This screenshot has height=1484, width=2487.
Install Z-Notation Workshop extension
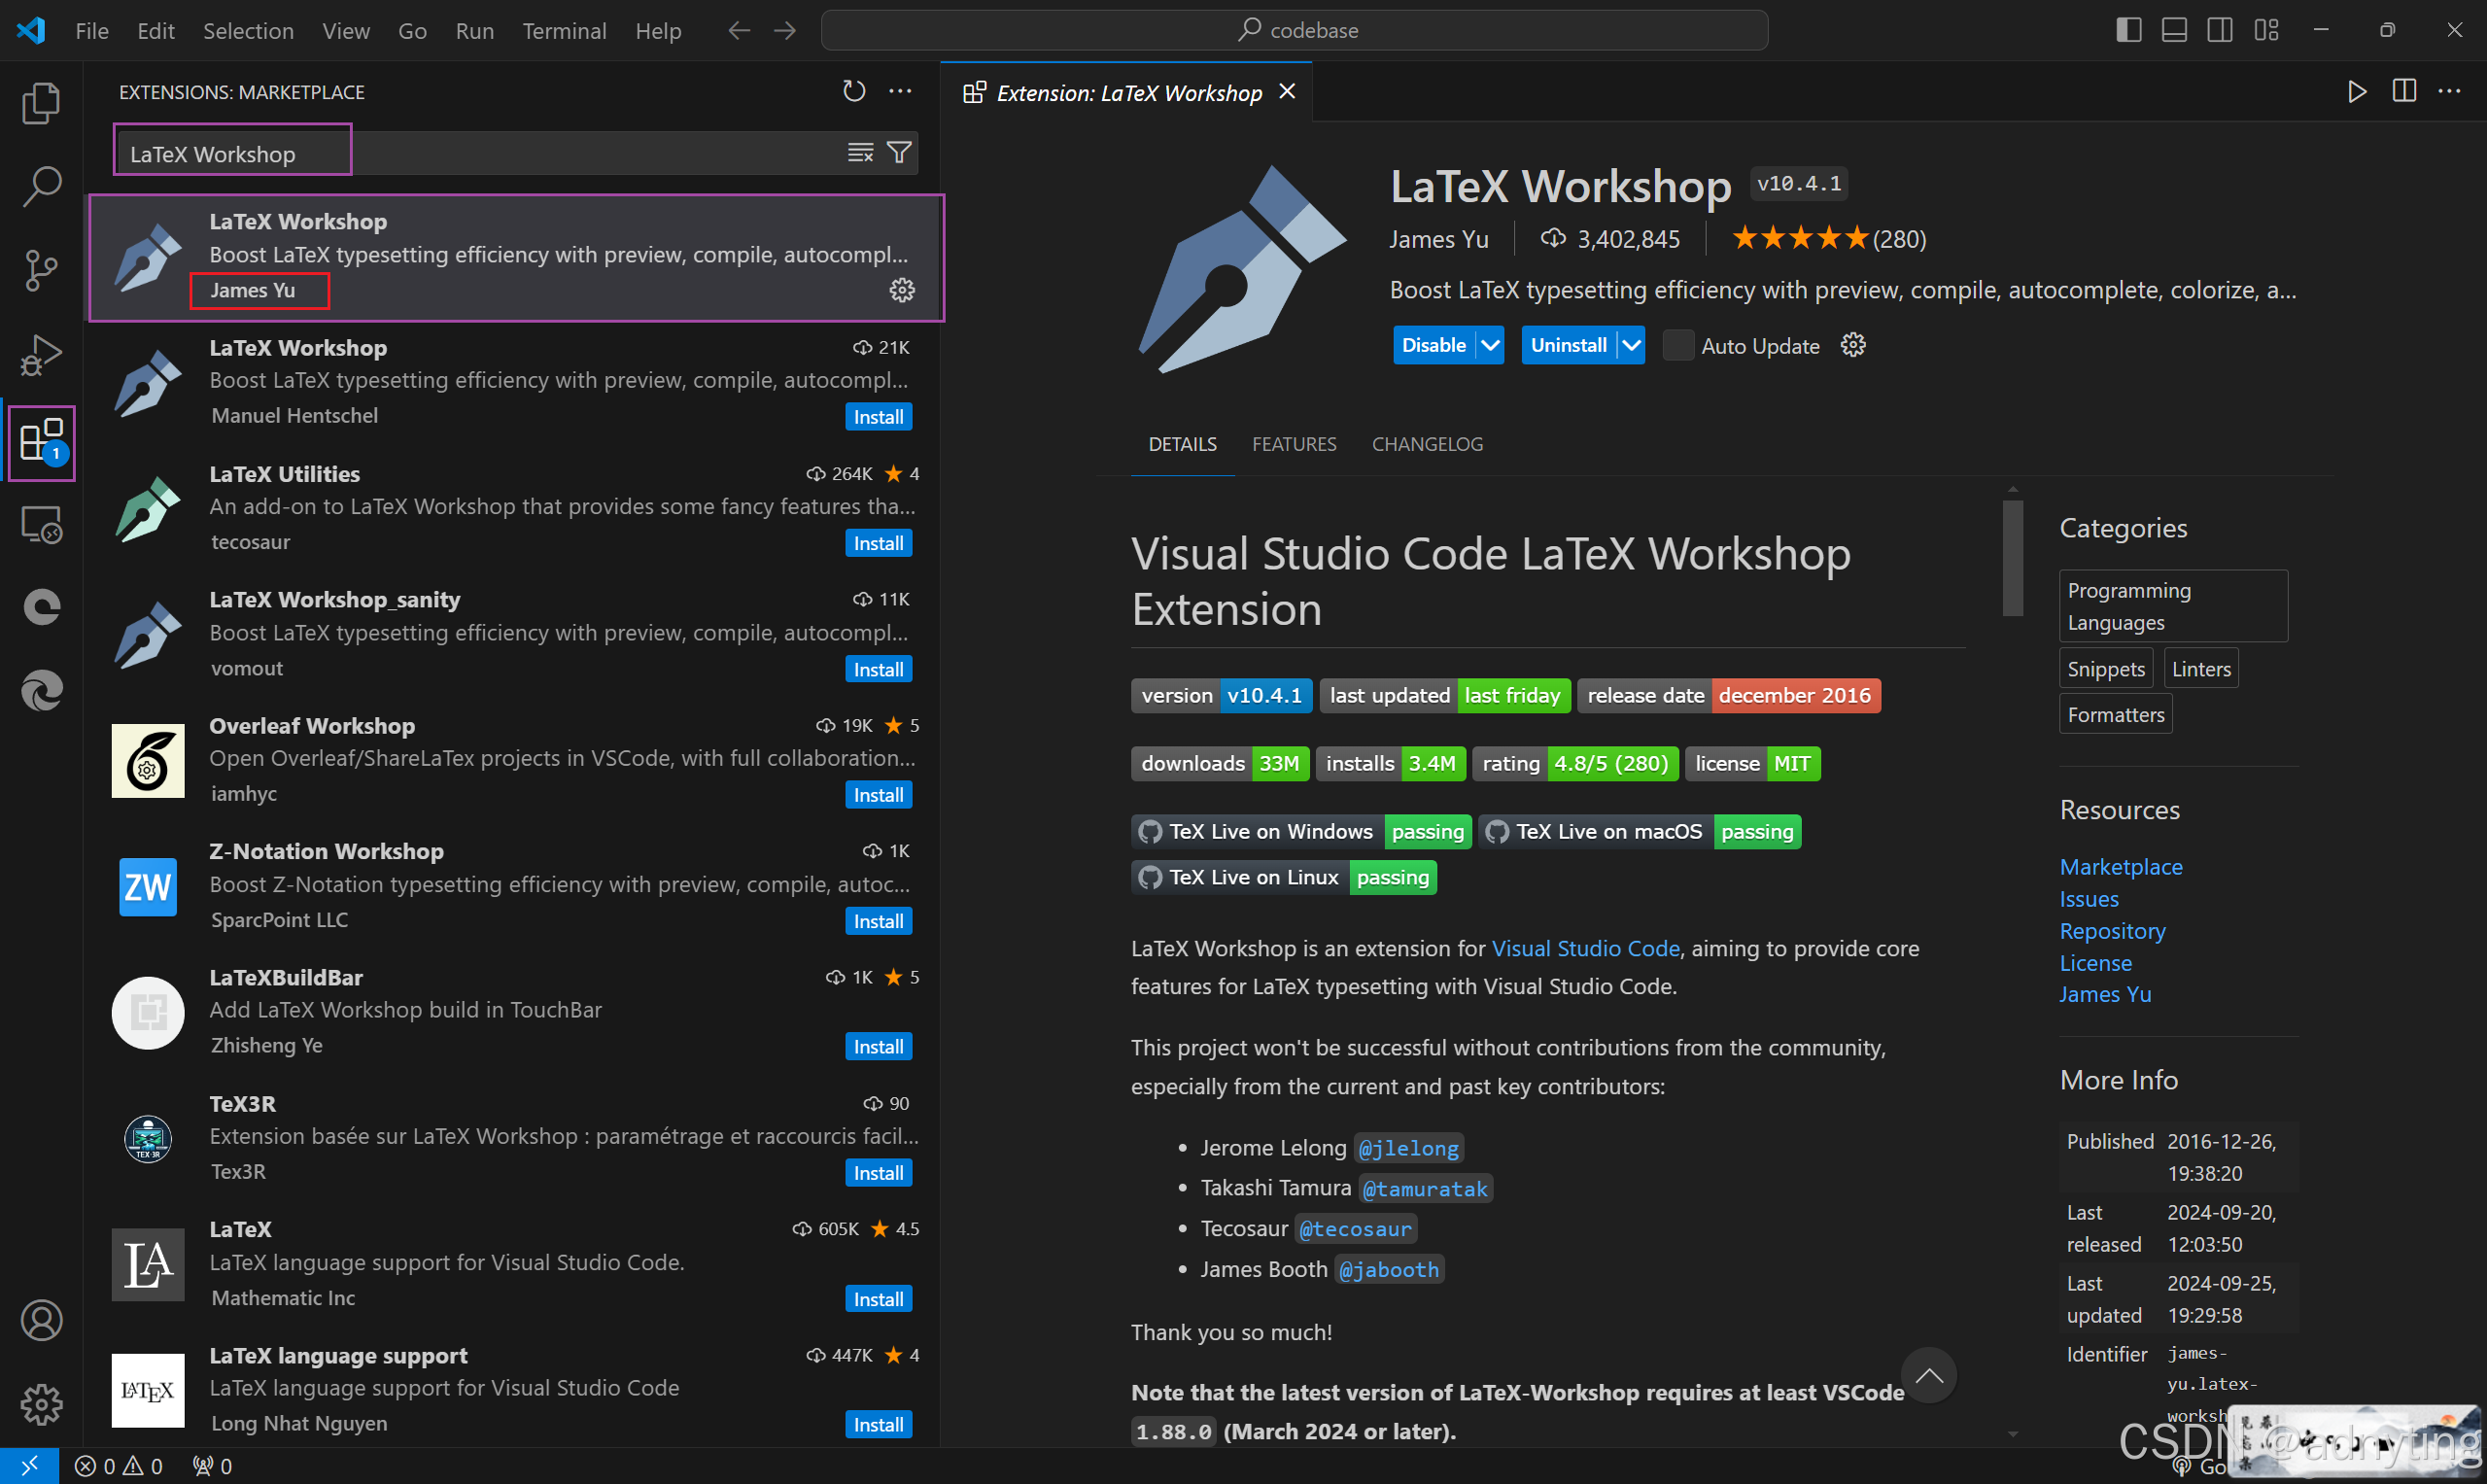(x=878, y=921)
